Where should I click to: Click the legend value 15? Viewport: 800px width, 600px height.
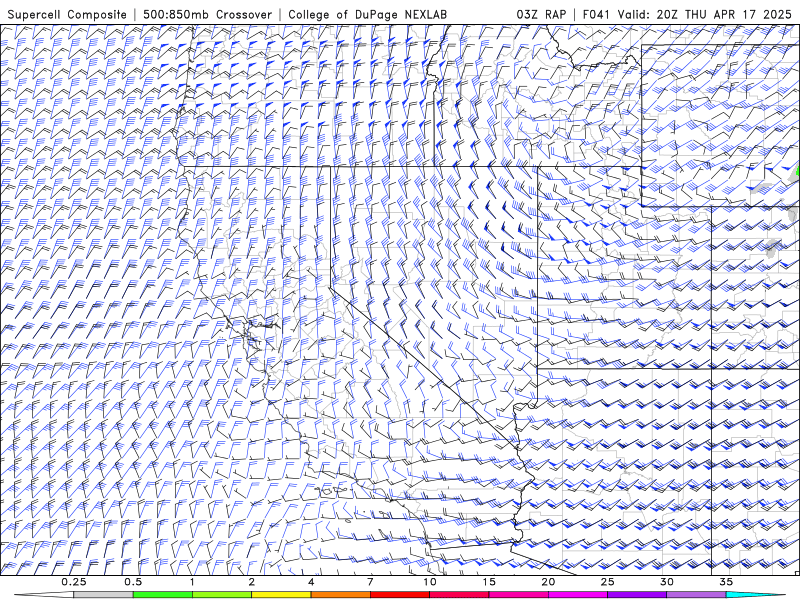tap(489, 582)
